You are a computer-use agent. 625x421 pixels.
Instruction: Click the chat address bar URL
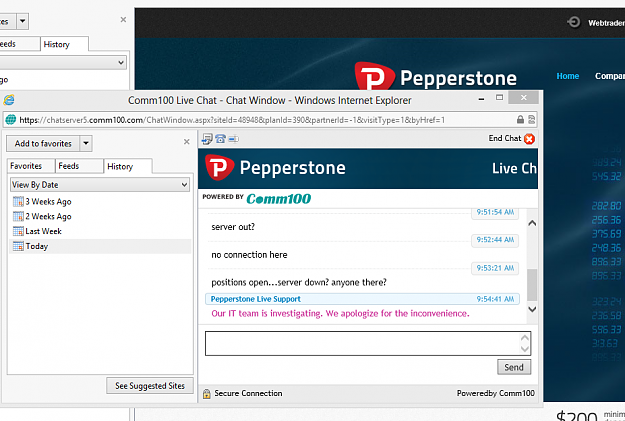(232, 120)
